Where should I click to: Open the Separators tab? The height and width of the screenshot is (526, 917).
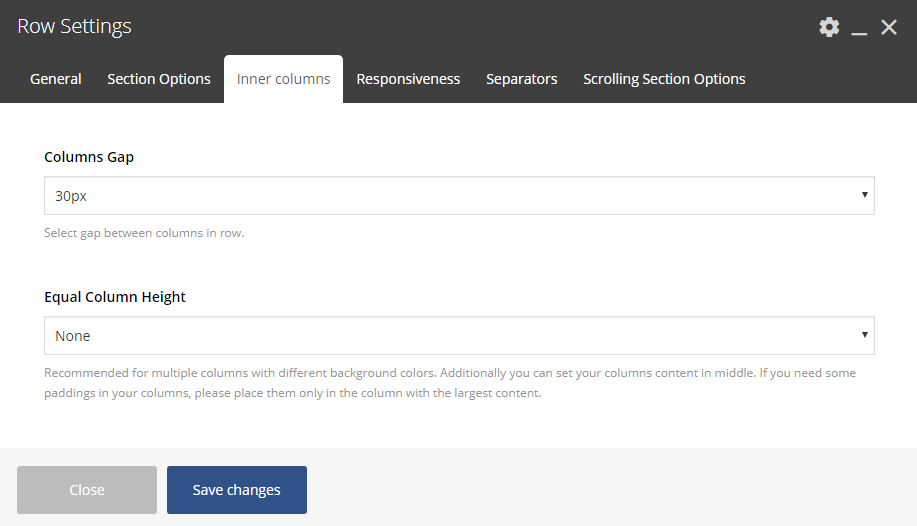521,79
